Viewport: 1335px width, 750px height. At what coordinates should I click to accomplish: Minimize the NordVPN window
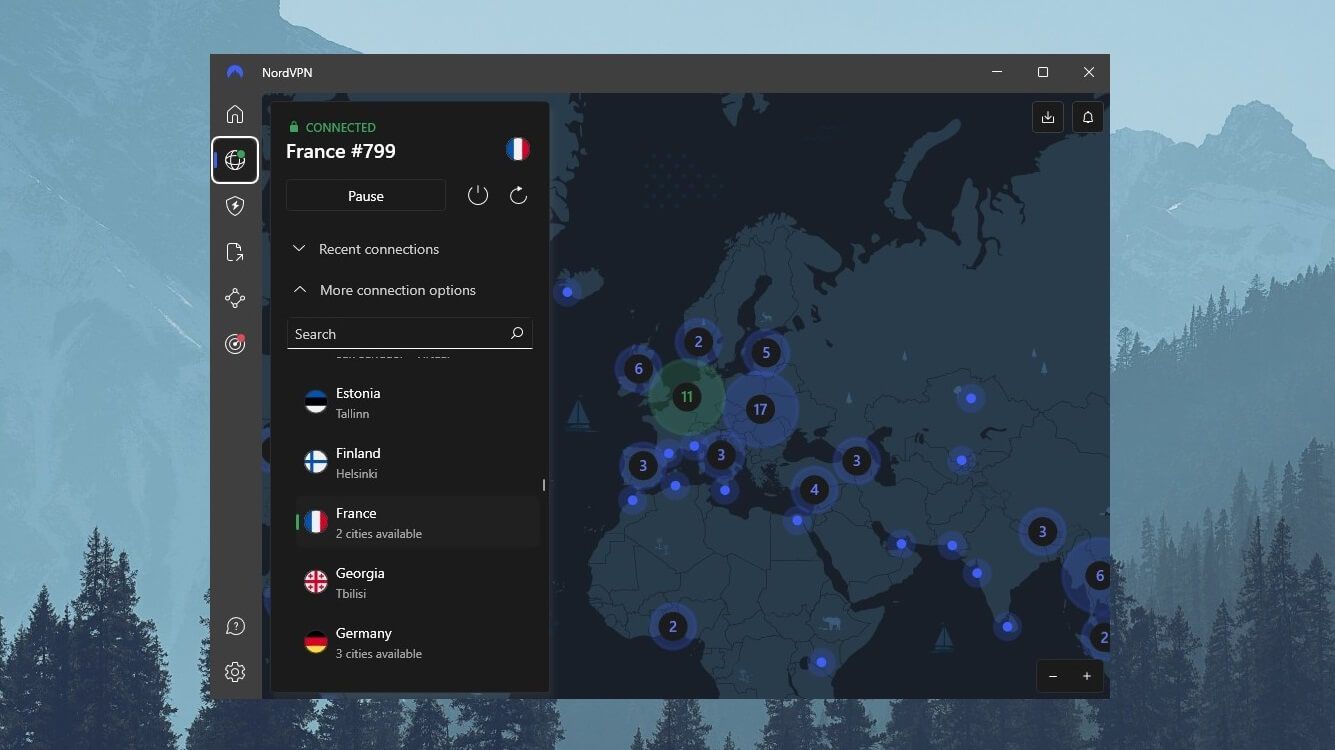point(997,72)
